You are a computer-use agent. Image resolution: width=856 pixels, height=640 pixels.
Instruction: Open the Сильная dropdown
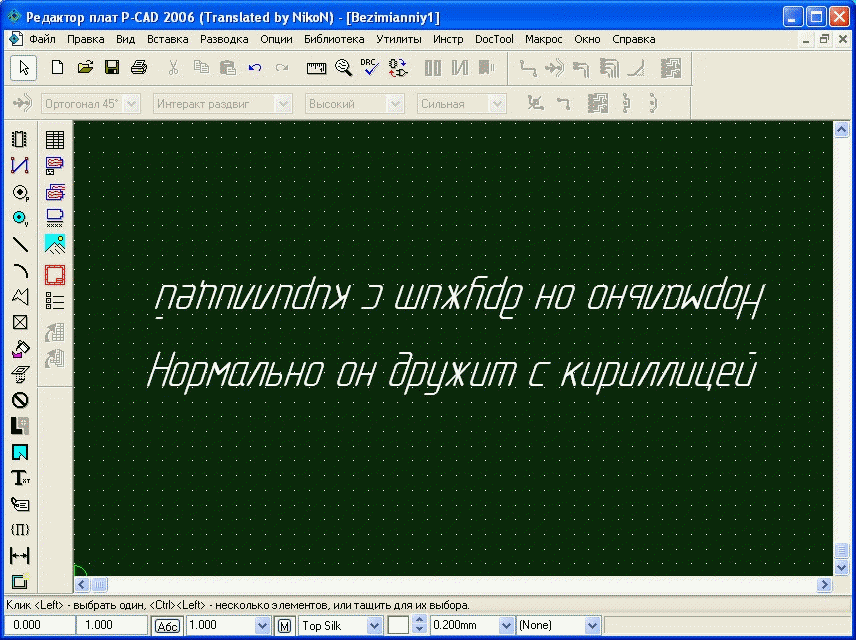(x=497, y=104)
